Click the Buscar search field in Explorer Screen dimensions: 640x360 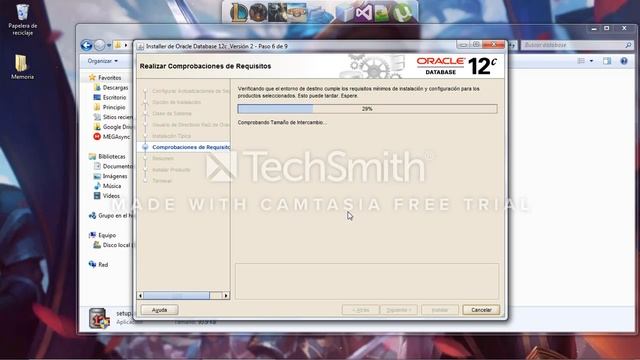[573, 45]
